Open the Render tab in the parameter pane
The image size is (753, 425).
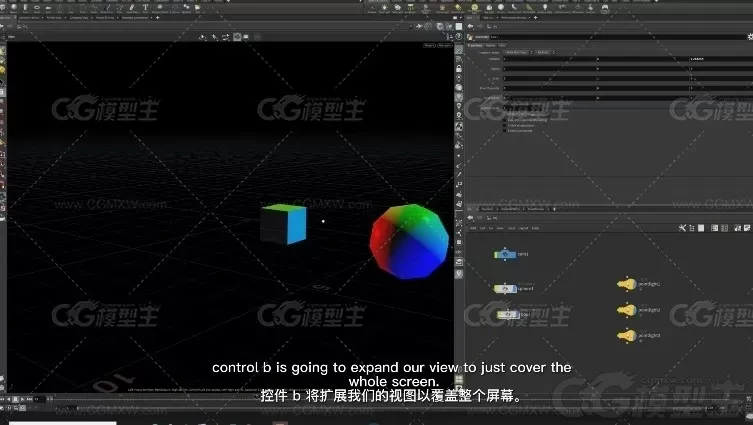click(491, 46)
